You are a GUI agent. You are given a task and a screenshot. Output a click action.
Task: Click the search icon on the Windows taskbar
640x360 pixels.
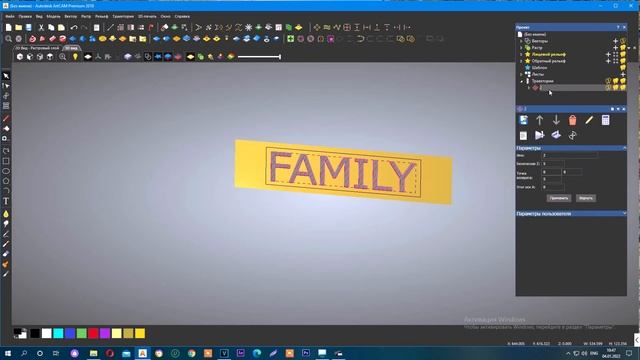(x=24, y=353)
